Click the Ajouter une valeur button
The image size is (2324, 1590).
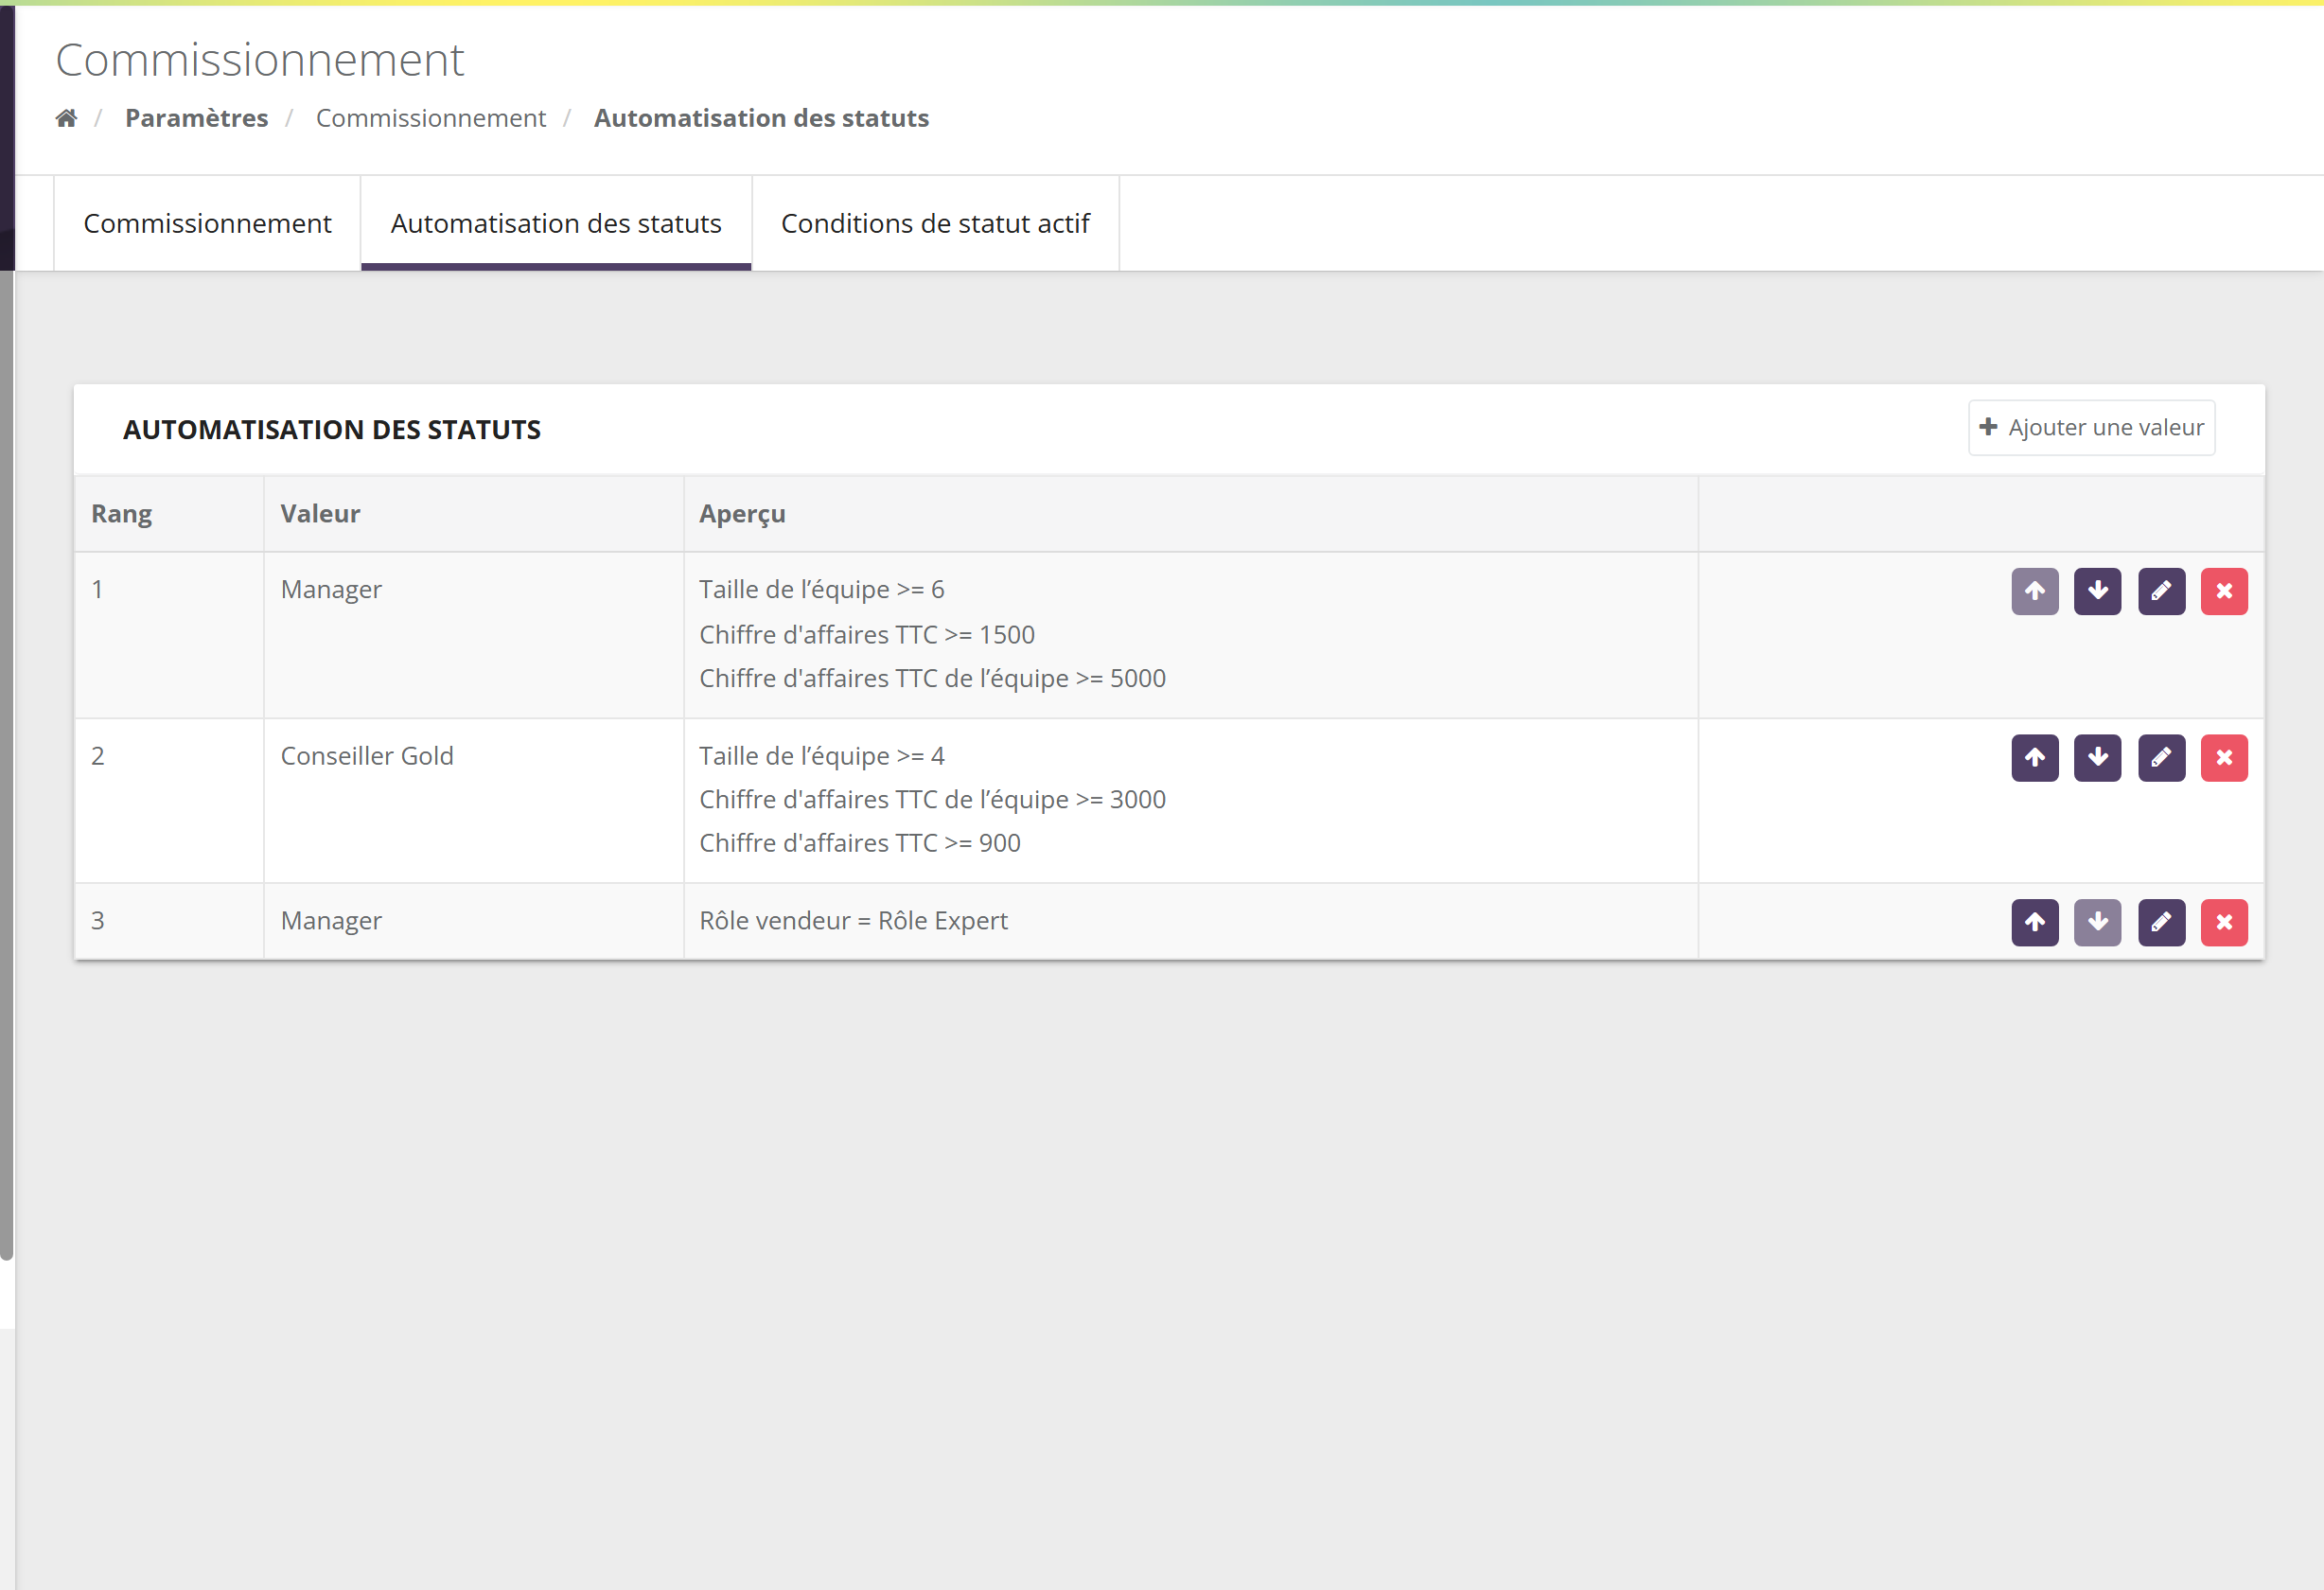[x=2091, y=428]
